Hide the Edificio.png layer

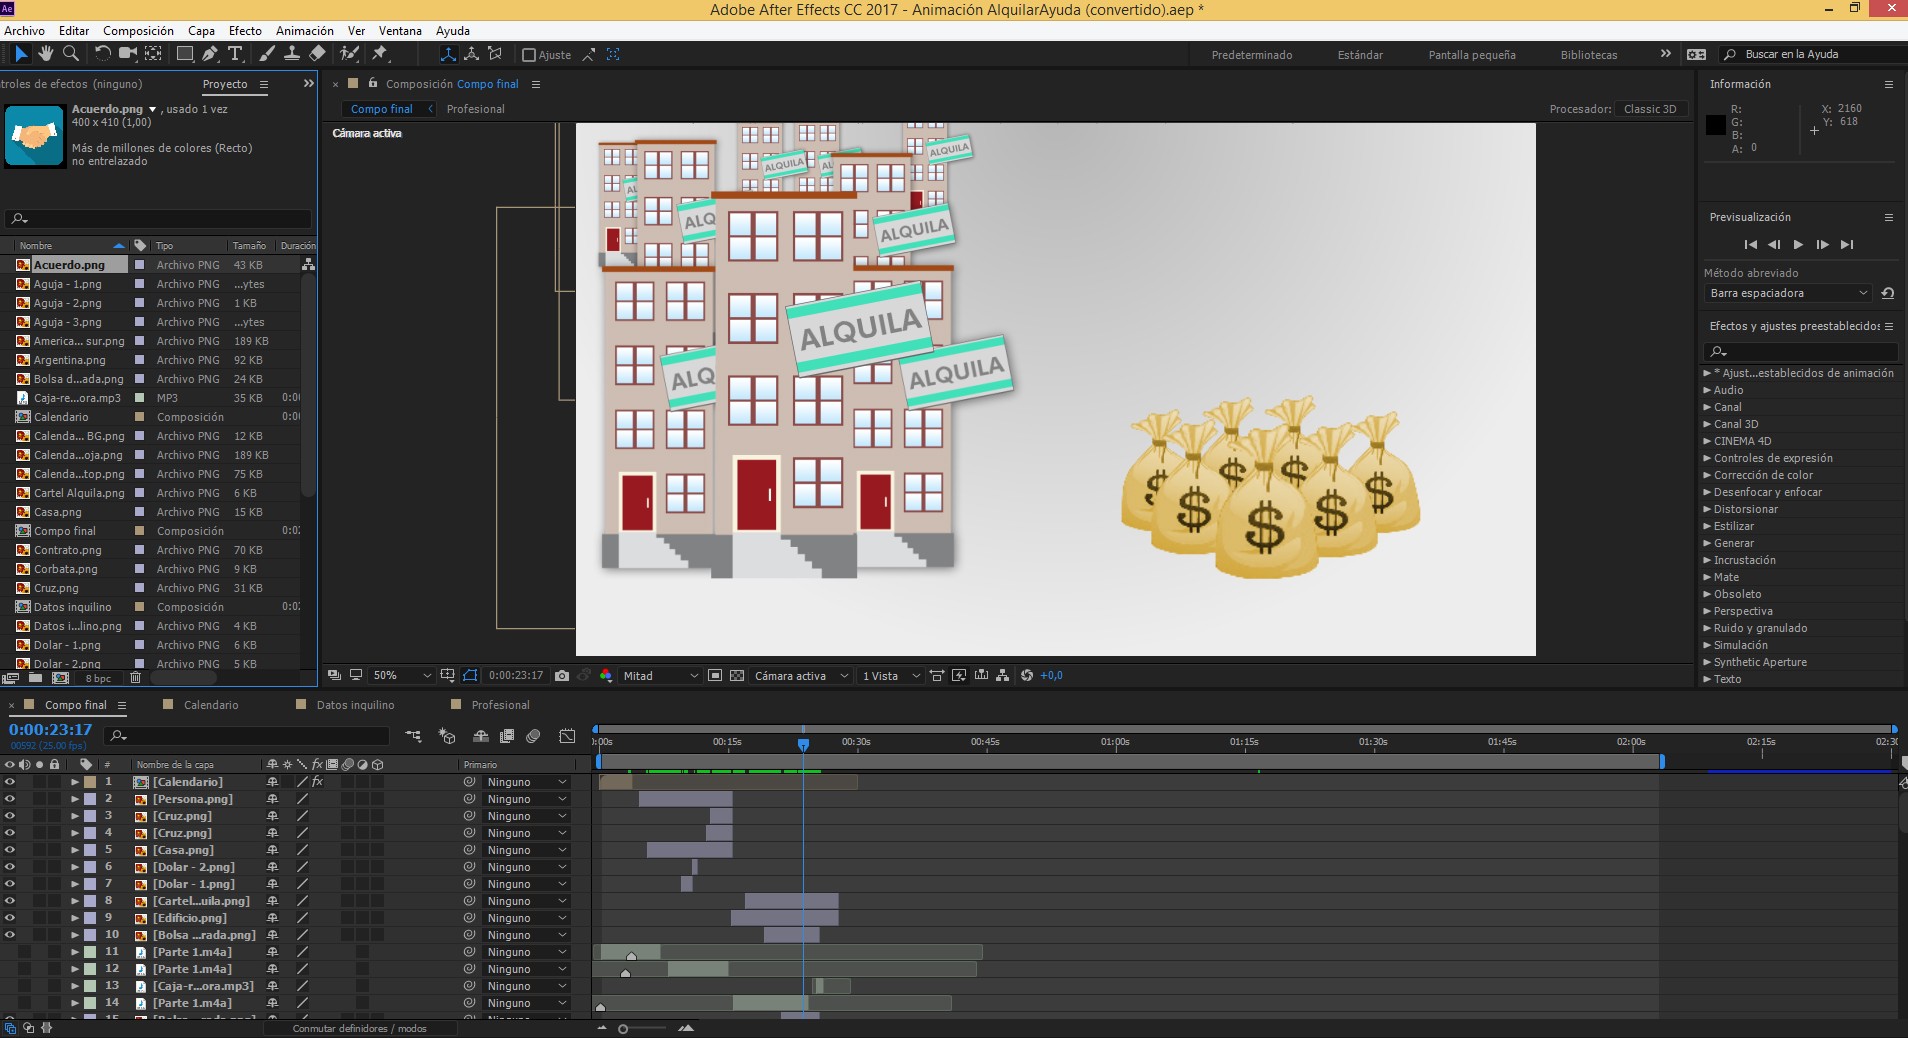[x=10, y=918]
